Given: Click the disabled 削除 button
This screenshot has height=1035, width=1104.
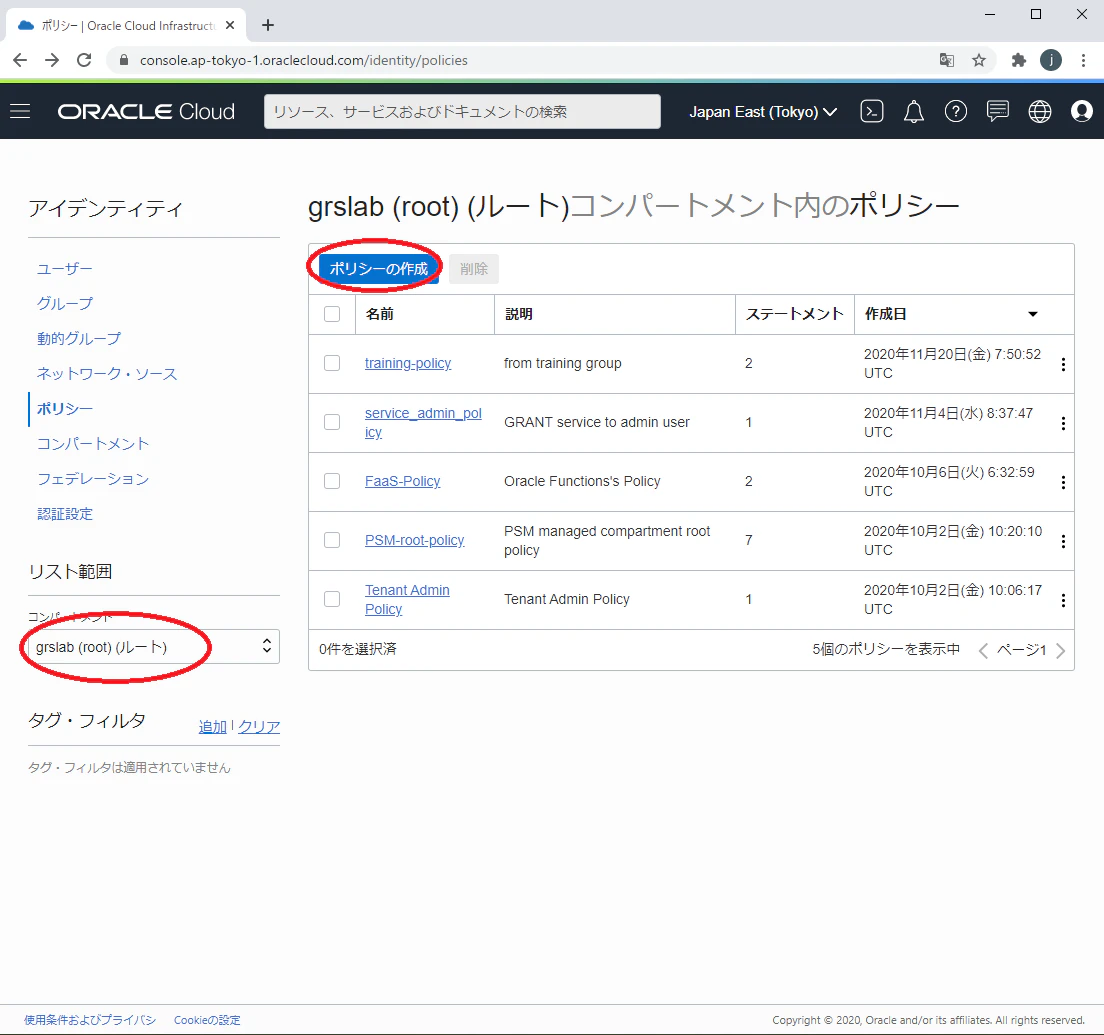Looking at the screenshot, I should (x=474, y=269).
